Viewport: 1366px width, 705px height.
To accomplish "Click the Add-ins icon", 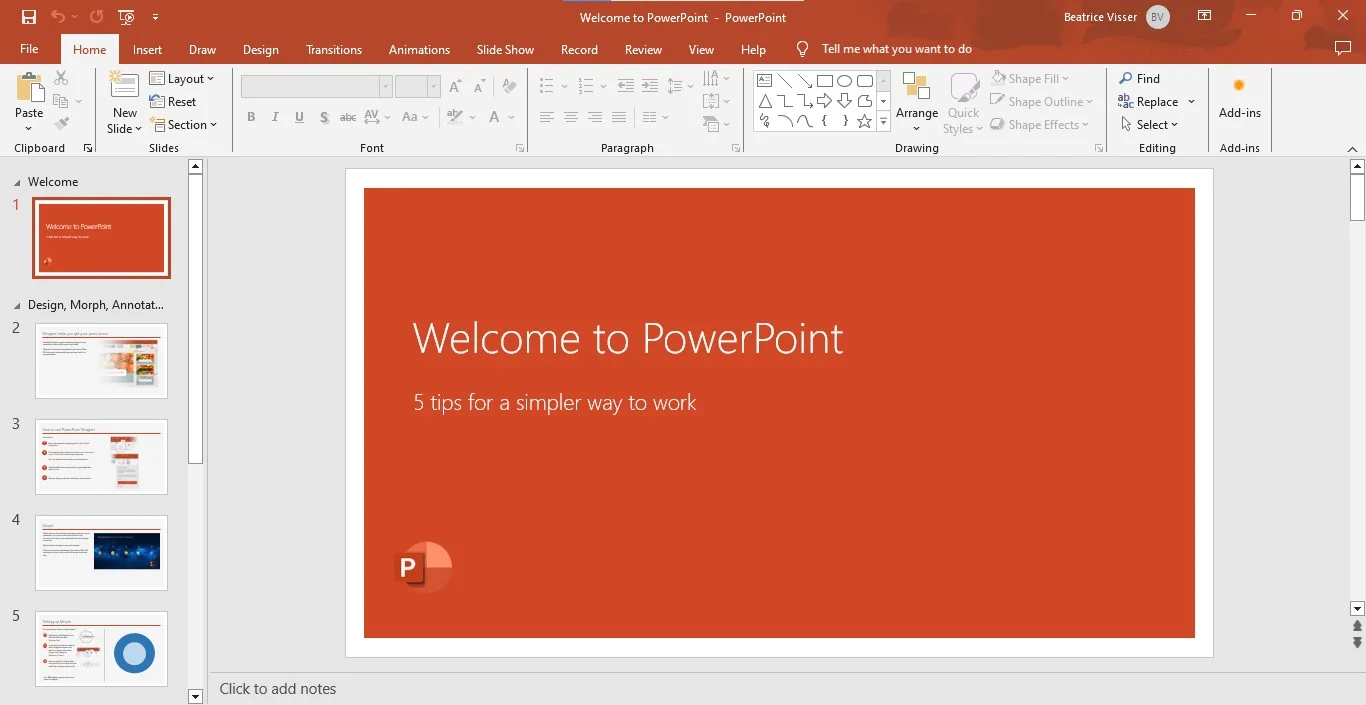I will (1239, 86).
